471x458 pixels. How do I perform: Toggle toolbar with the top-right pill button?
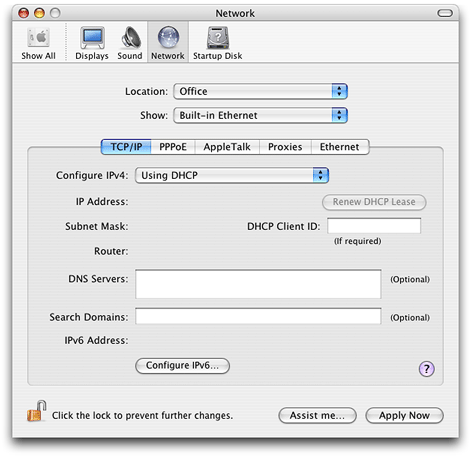tap(445, 13)
